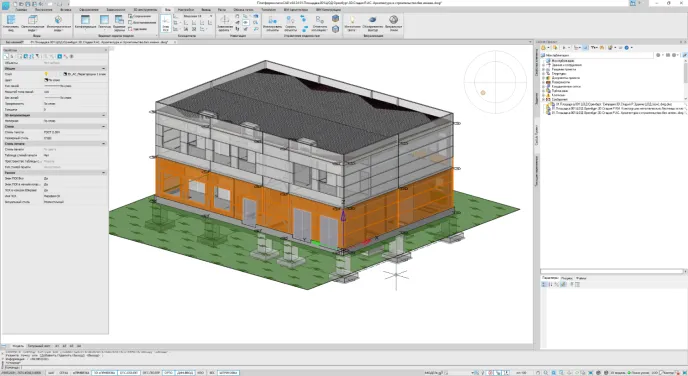
Task: Open the BIM Архитектура ribbon tab
Action: click(296, 9)
